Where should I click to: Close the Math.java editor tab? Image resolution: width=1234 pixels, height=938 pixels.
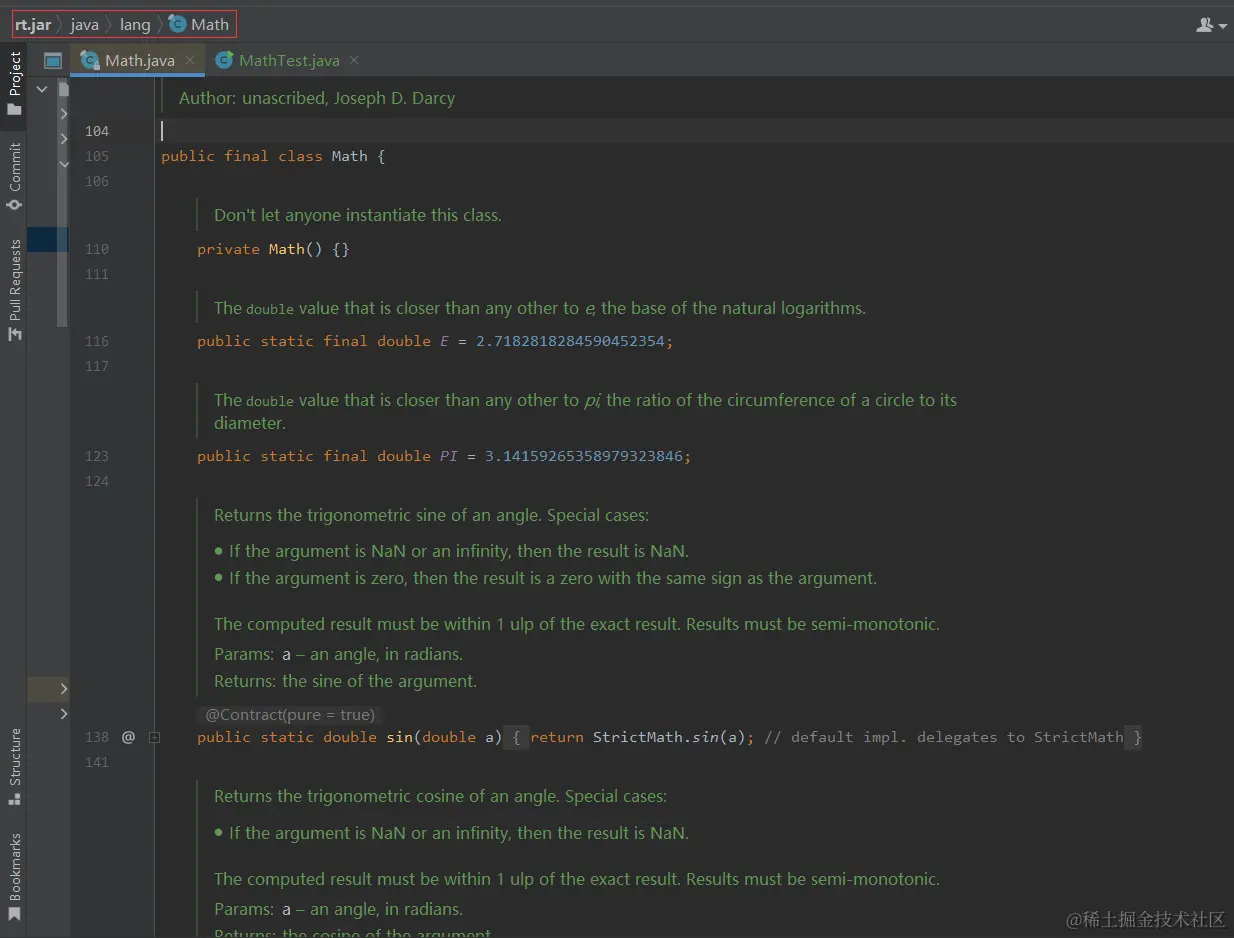tap(190, 60)
